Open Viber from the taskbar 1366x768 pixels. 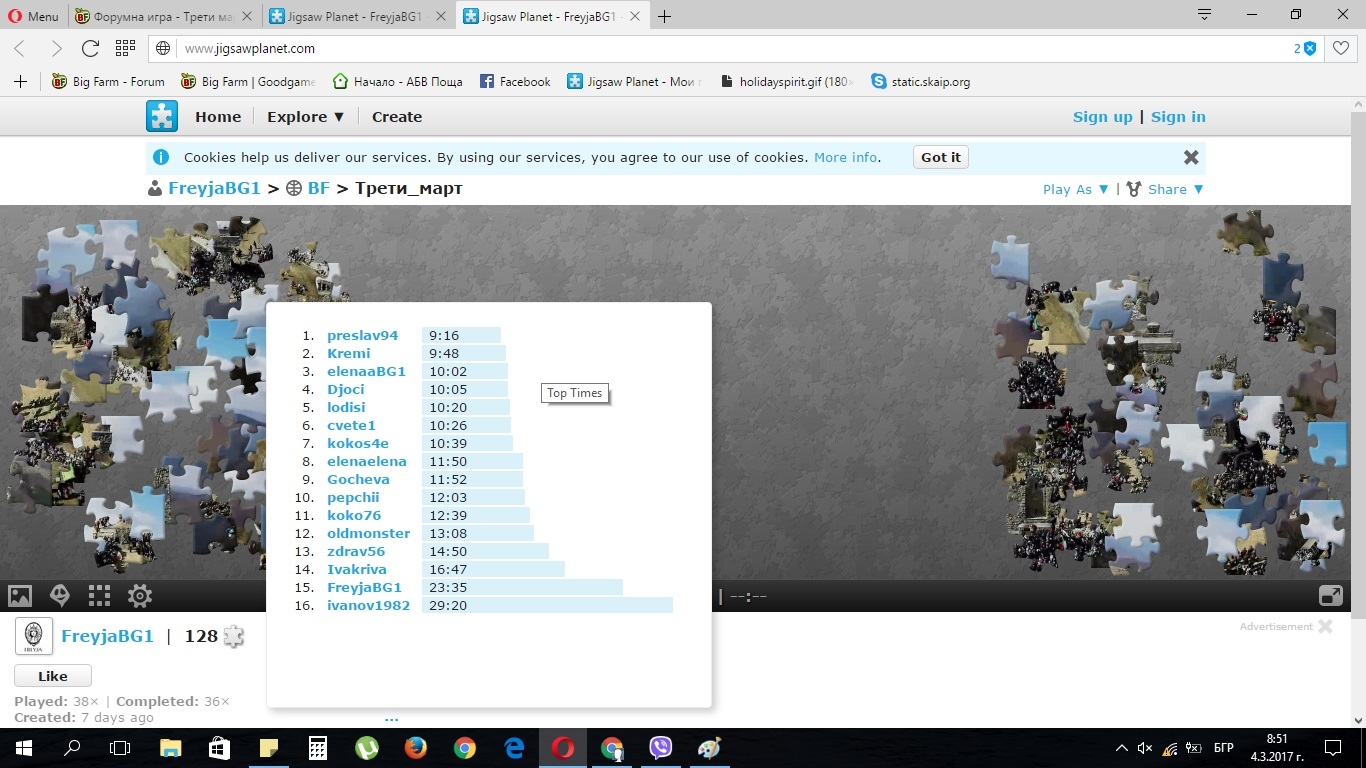pyautogui.click(x=660, y=748)
